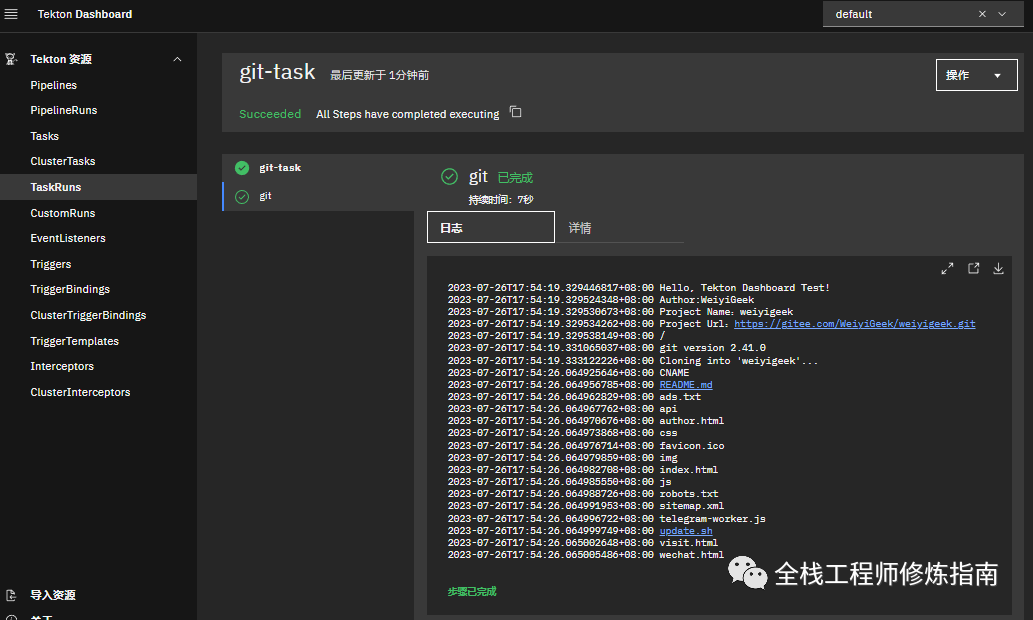
Task: Clear the default namespace selection
Action: pyautogui.click(x=982, y=14)
